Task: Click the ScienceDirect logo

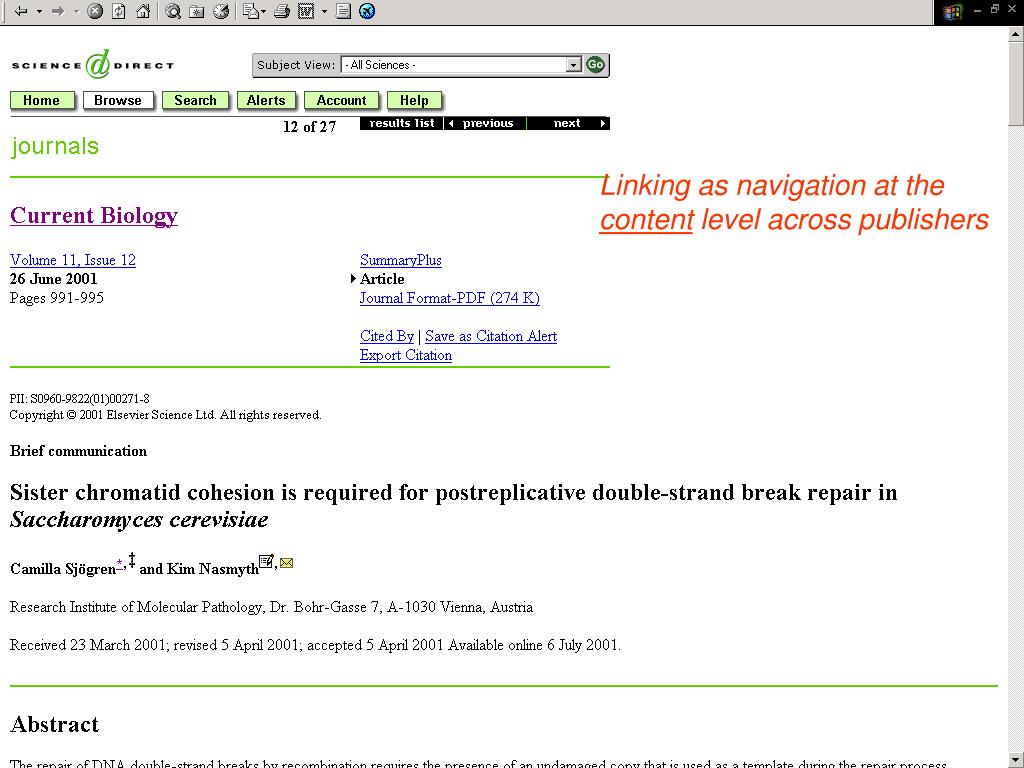Action: tap(93, 65)
